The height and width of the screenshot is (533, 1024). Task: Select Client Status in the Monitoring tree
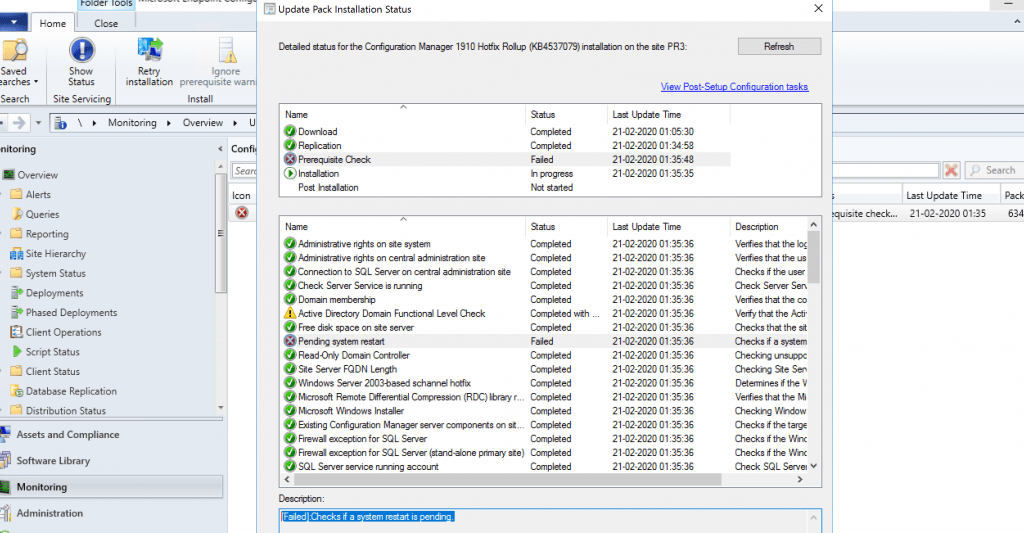coord(52,371)
